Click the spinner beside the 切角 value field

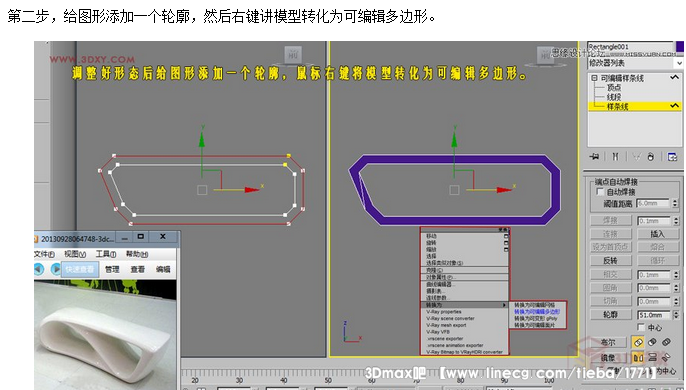676,302
